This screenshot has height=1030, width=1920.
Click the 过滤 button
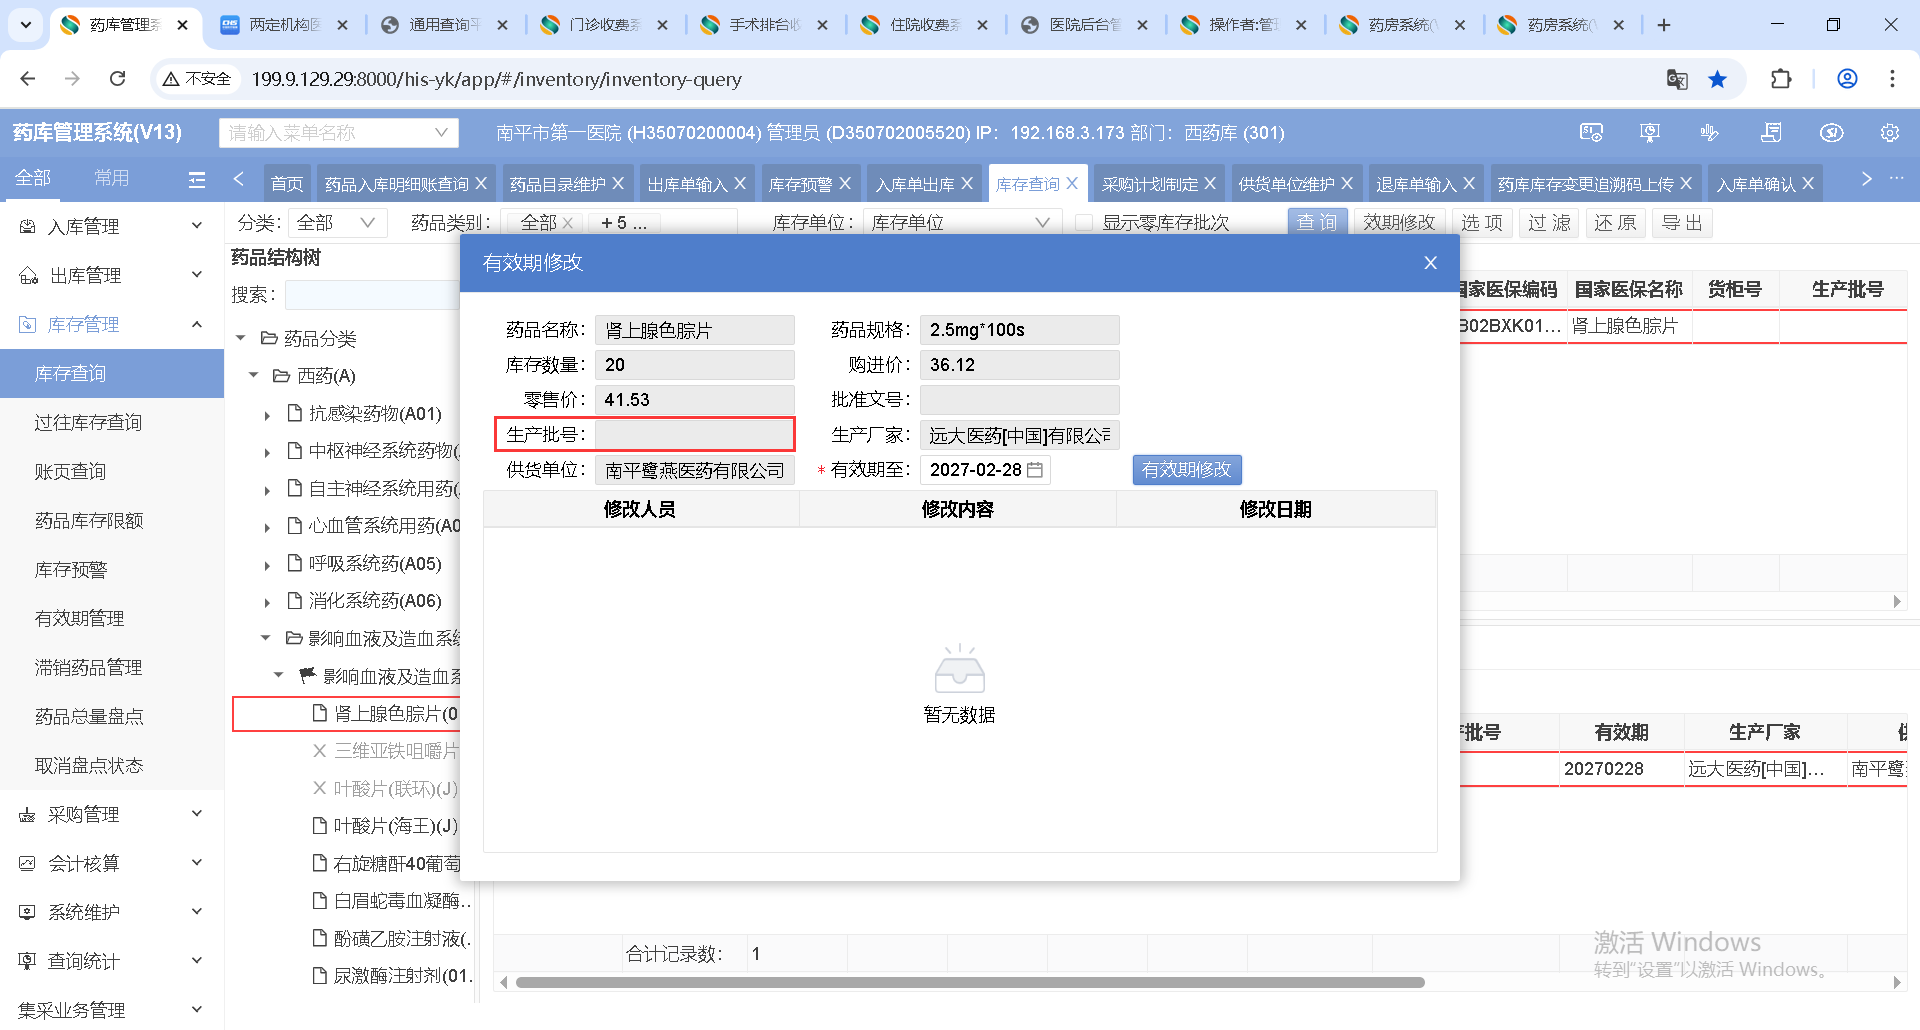click(x=1549, y=223)
